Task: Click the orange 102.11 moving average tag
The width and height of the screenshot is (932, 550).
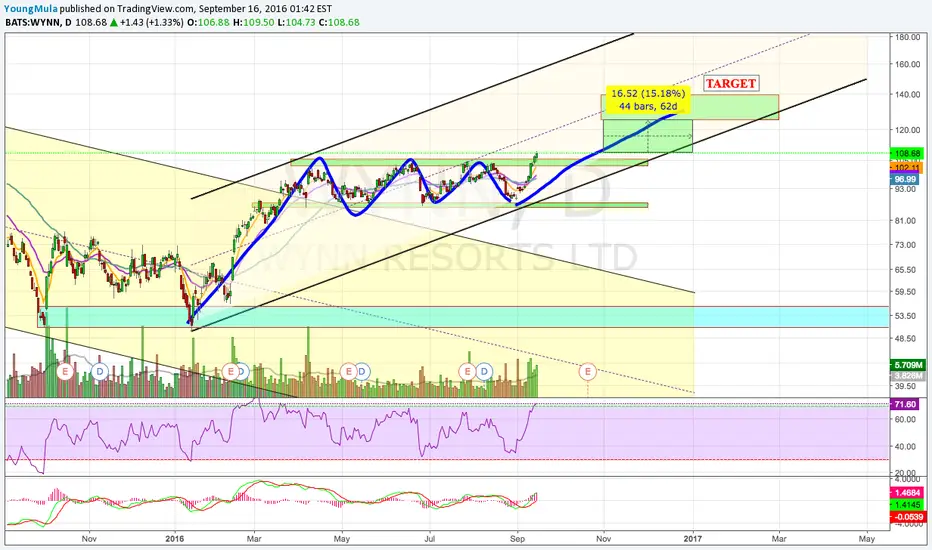Action: tap(907, 169)
